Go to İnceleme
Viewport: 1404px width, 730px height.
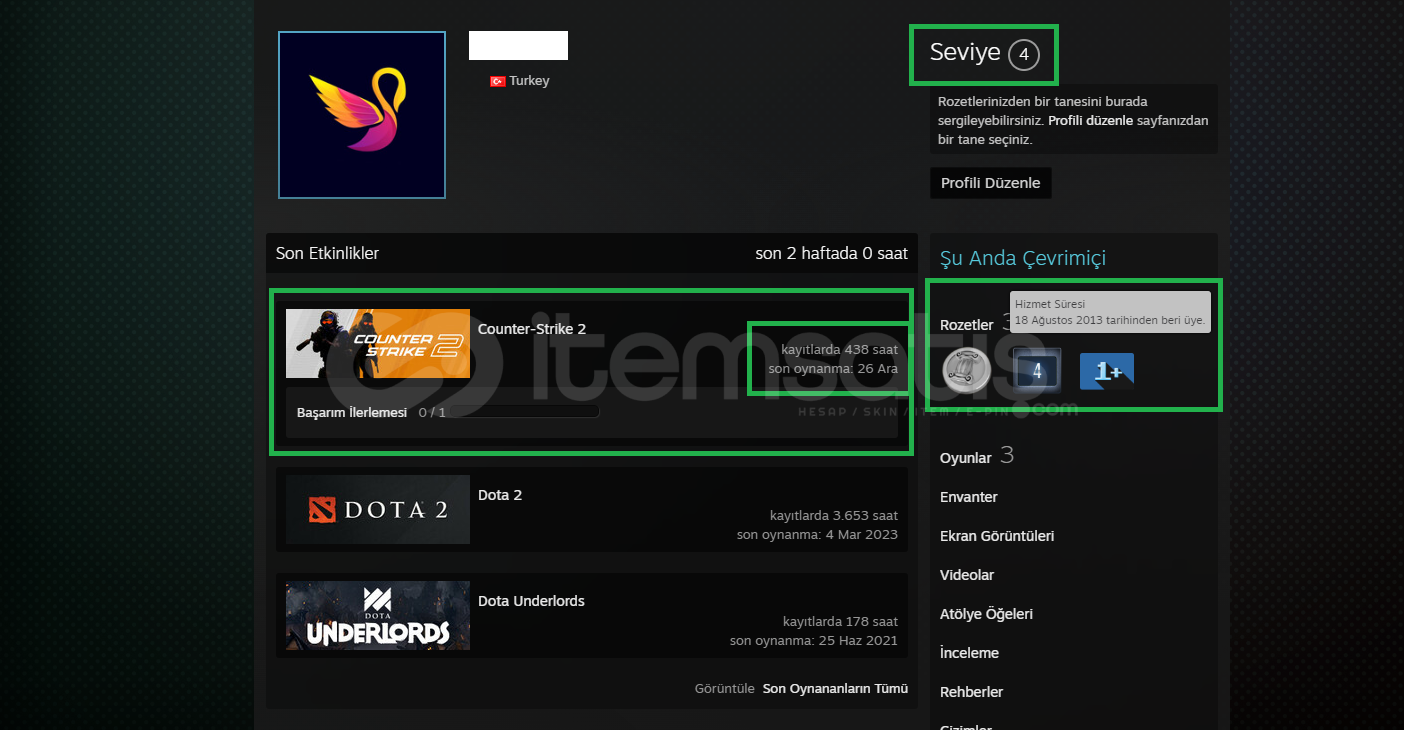click(969, 653)
